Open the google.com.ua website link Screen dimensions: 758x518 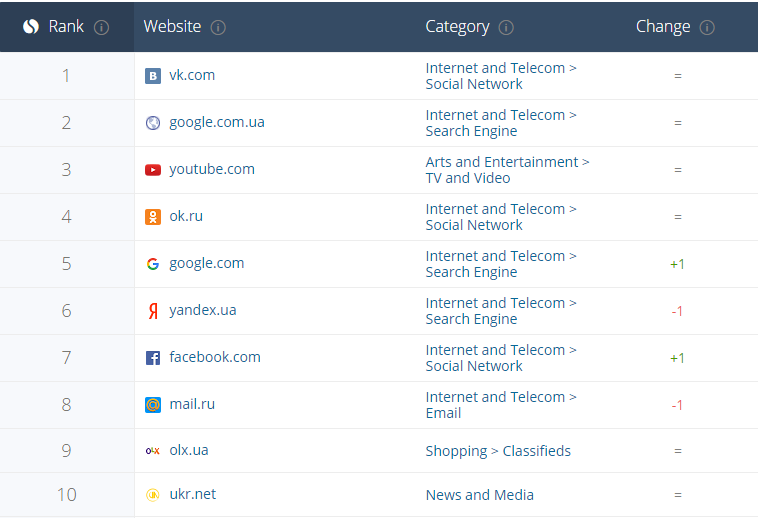coord(216,123)
